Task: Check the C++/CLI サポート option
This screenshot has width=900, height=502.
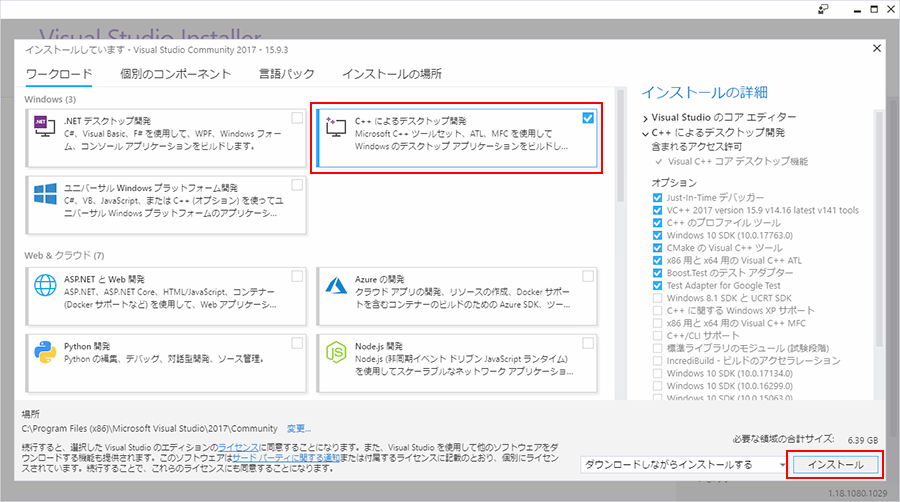Action: click(x=657, y=336)
